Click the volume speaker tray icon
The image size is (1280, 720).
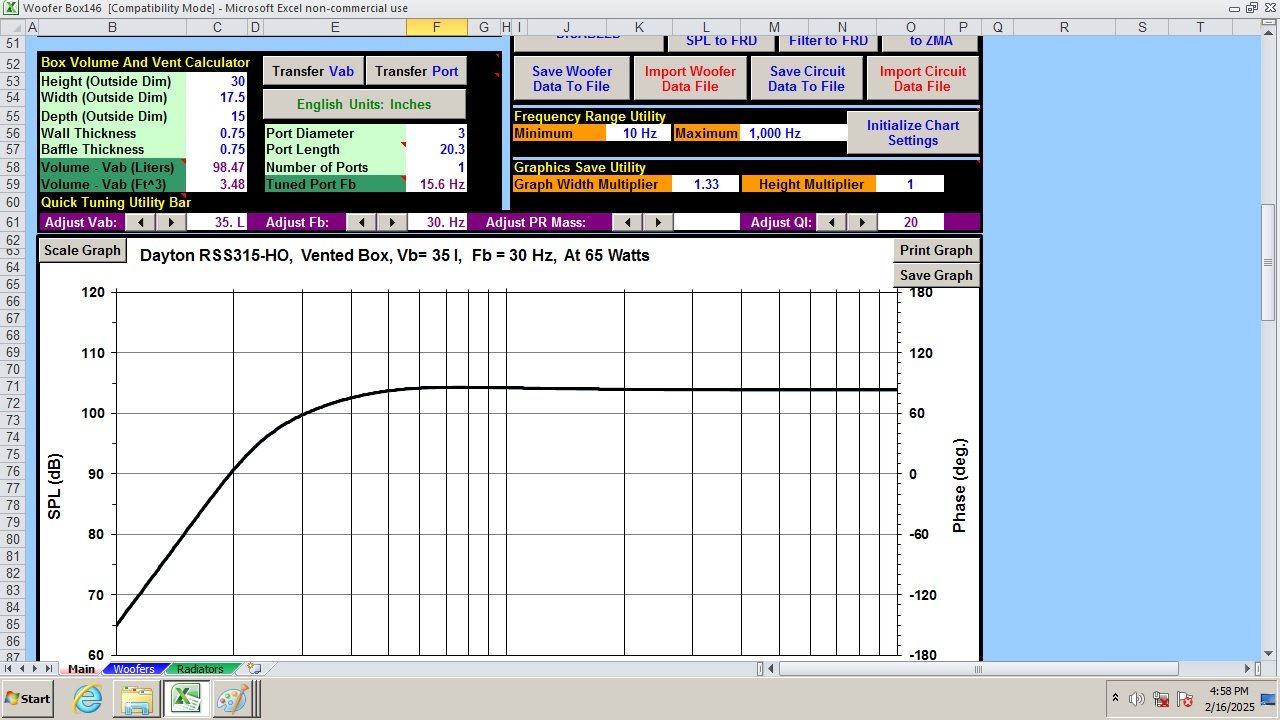click(x=1137, y=699)
